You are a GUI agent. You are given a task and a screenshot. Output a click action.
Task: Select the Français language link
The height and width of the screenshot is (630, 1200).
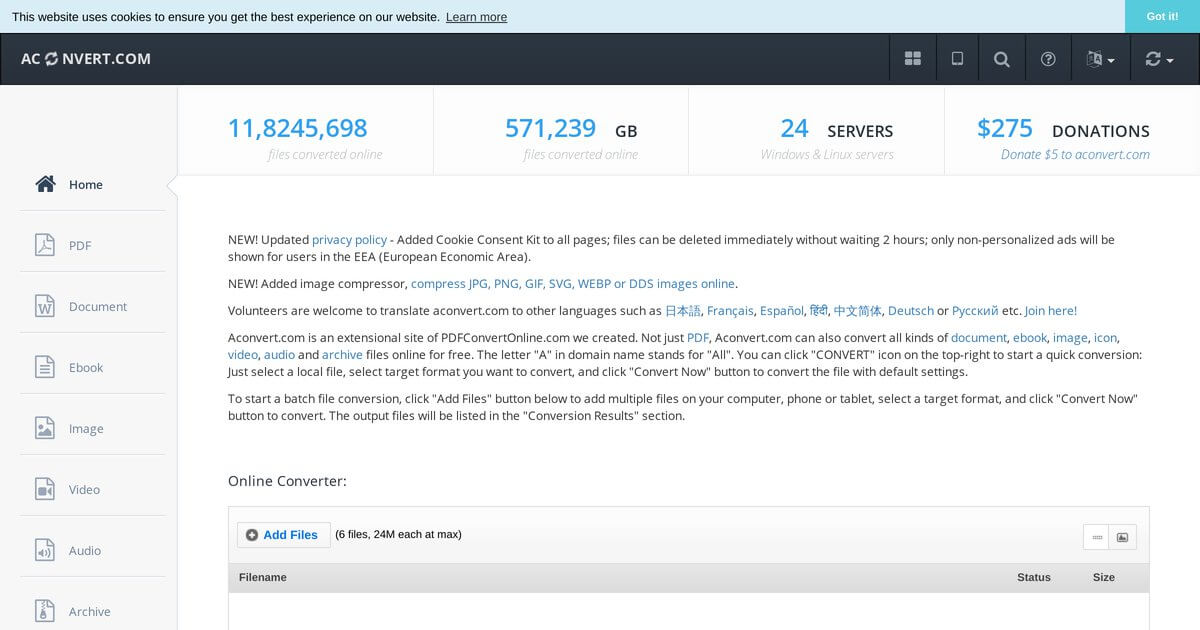tap(730, 311)
